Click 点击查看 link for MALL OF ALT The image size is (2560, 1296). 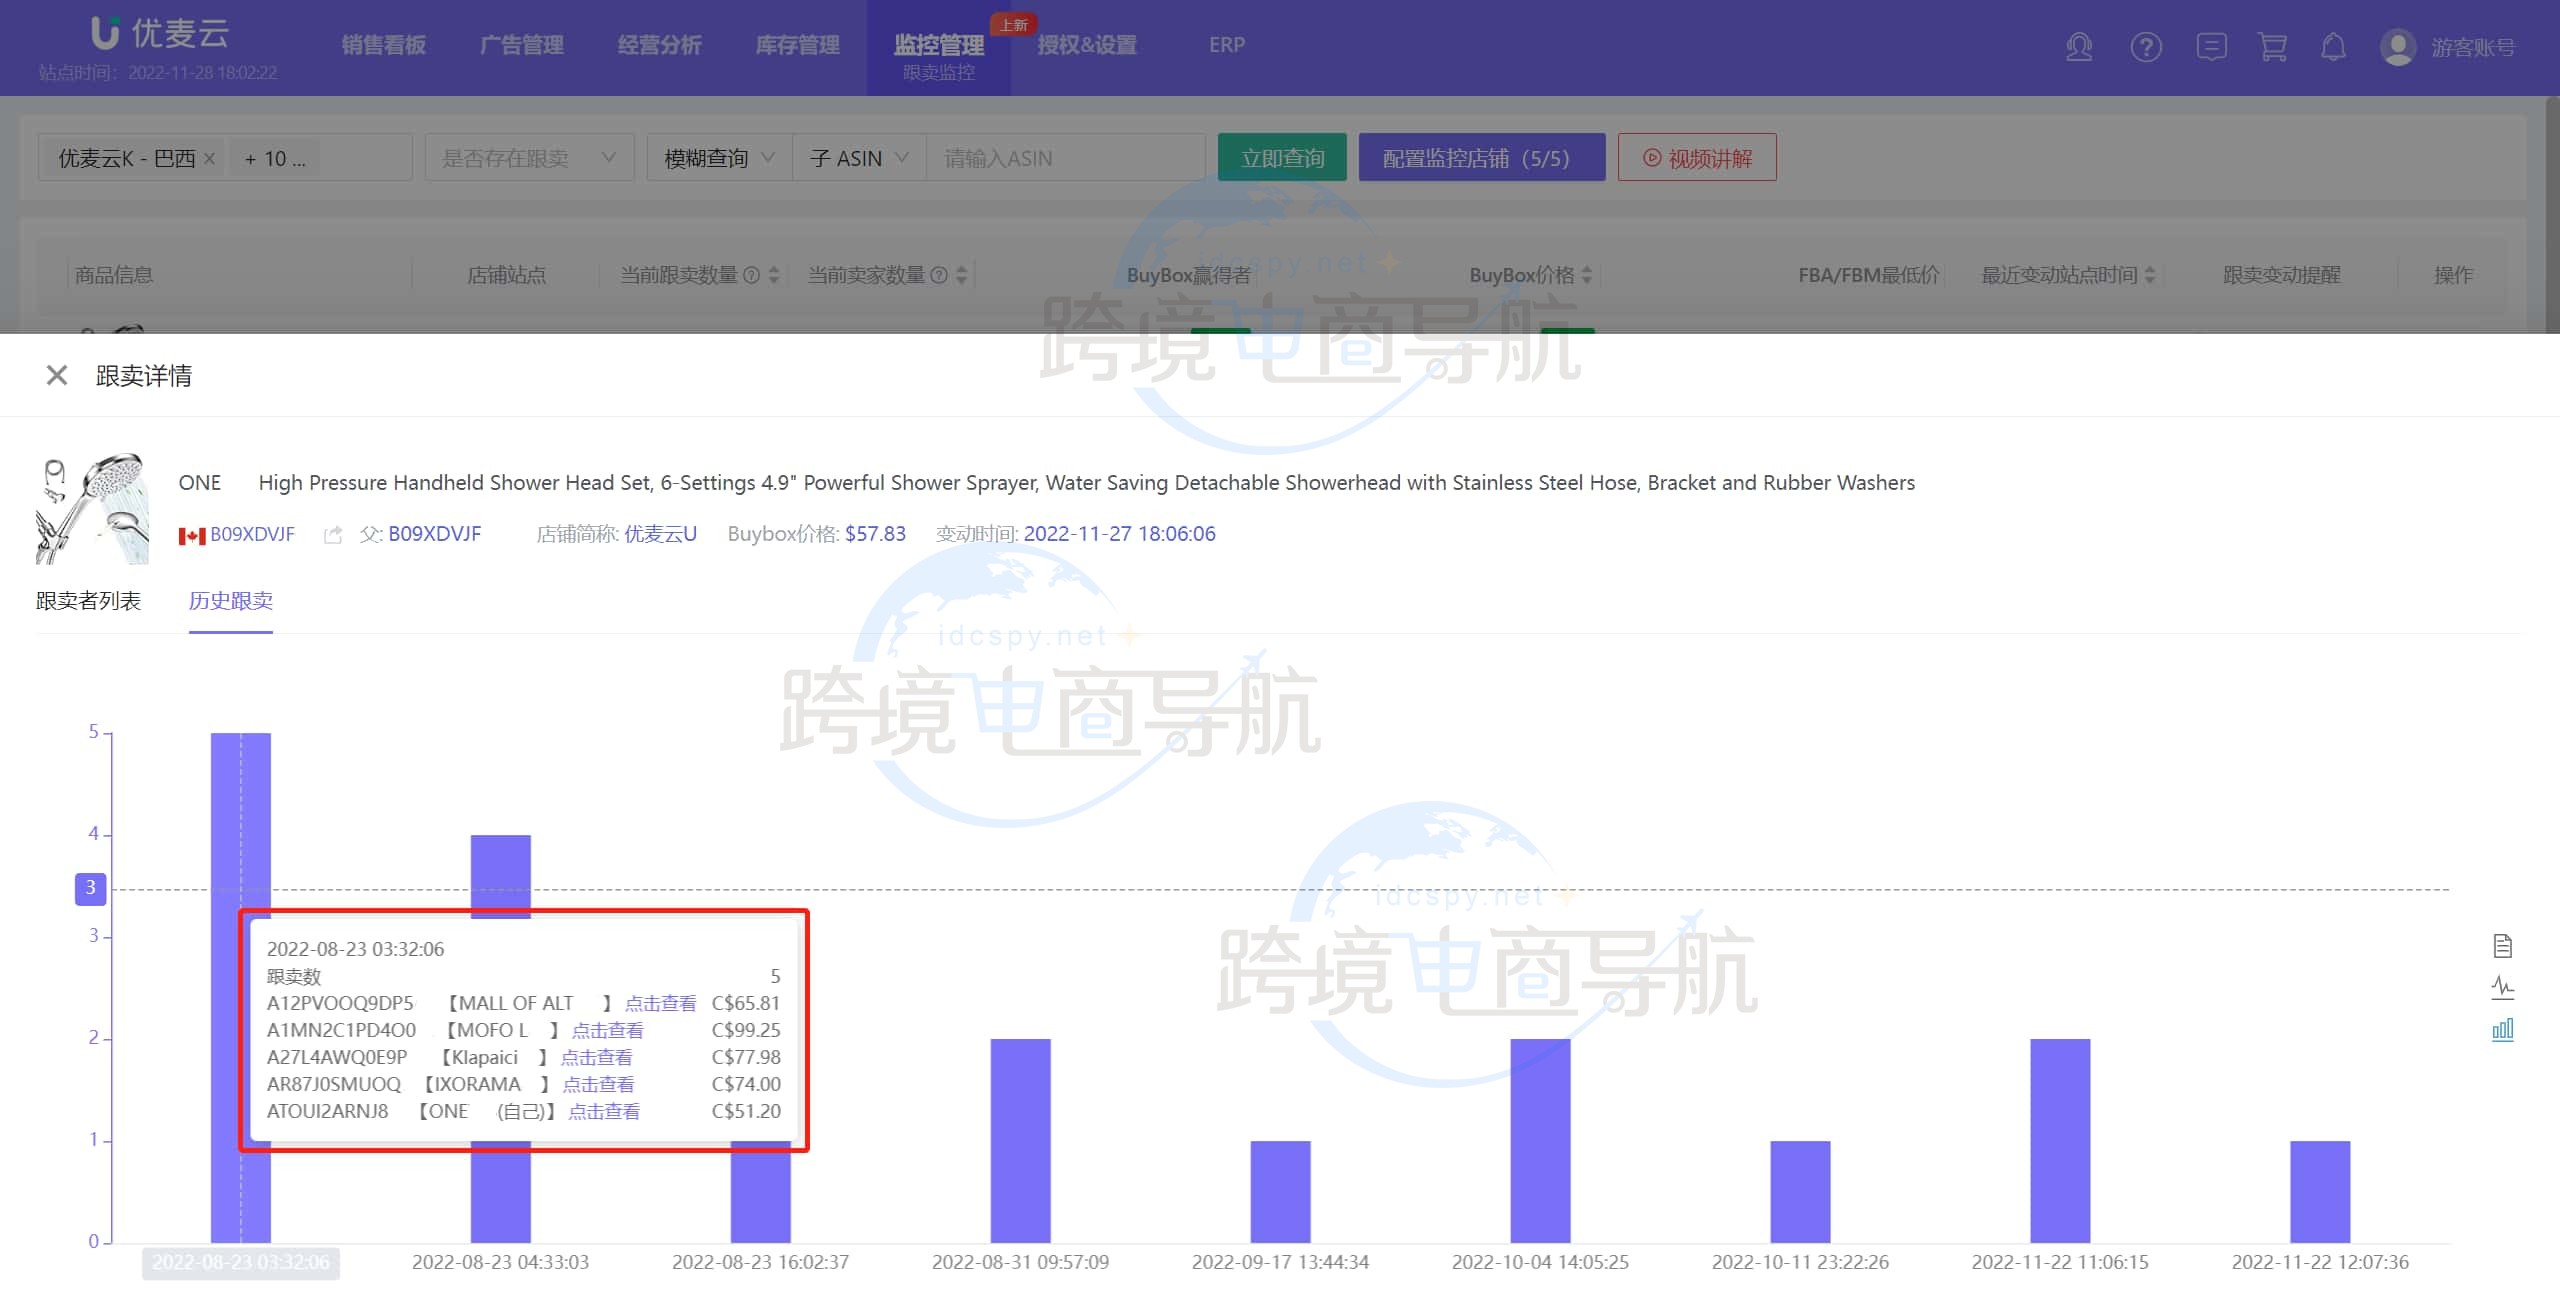tap(660, 1003)
